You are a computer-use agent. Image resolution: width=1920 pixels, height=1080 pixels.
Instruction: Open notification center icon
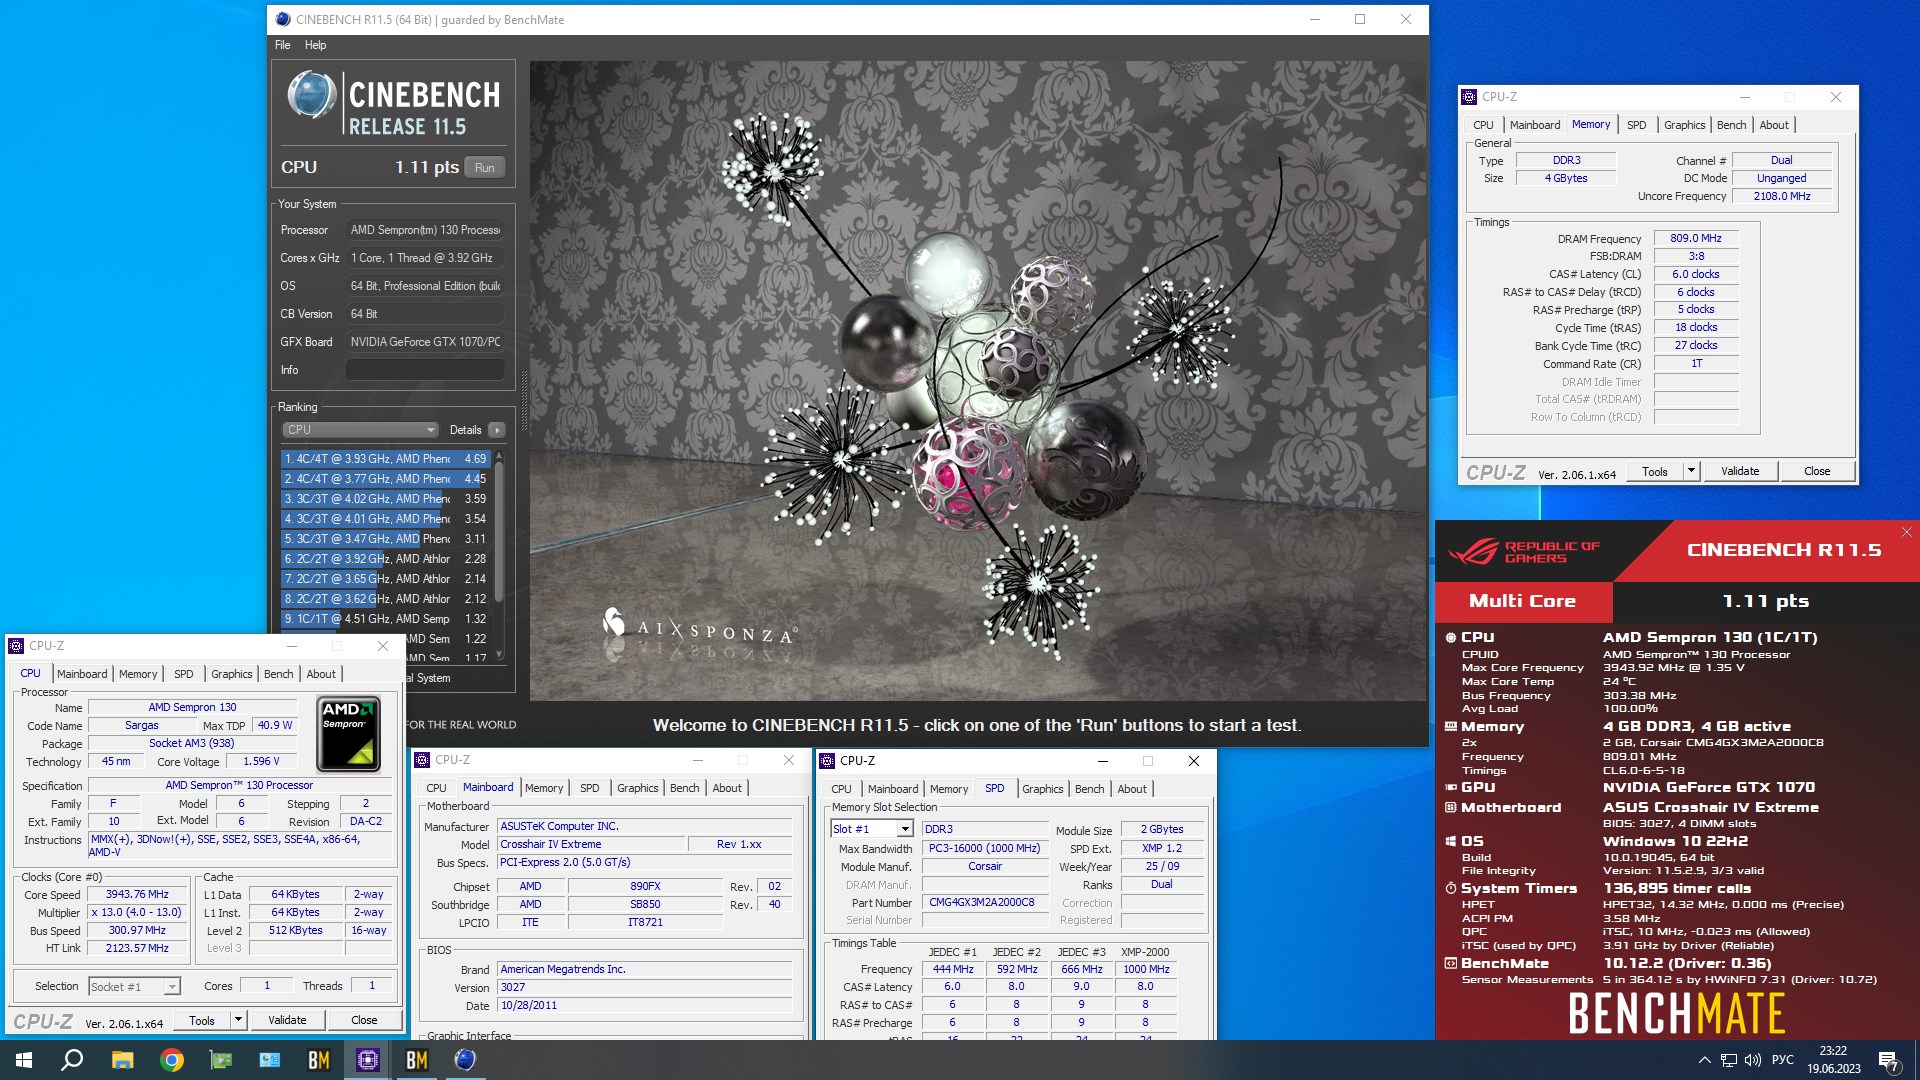tap(1889, 1061)
